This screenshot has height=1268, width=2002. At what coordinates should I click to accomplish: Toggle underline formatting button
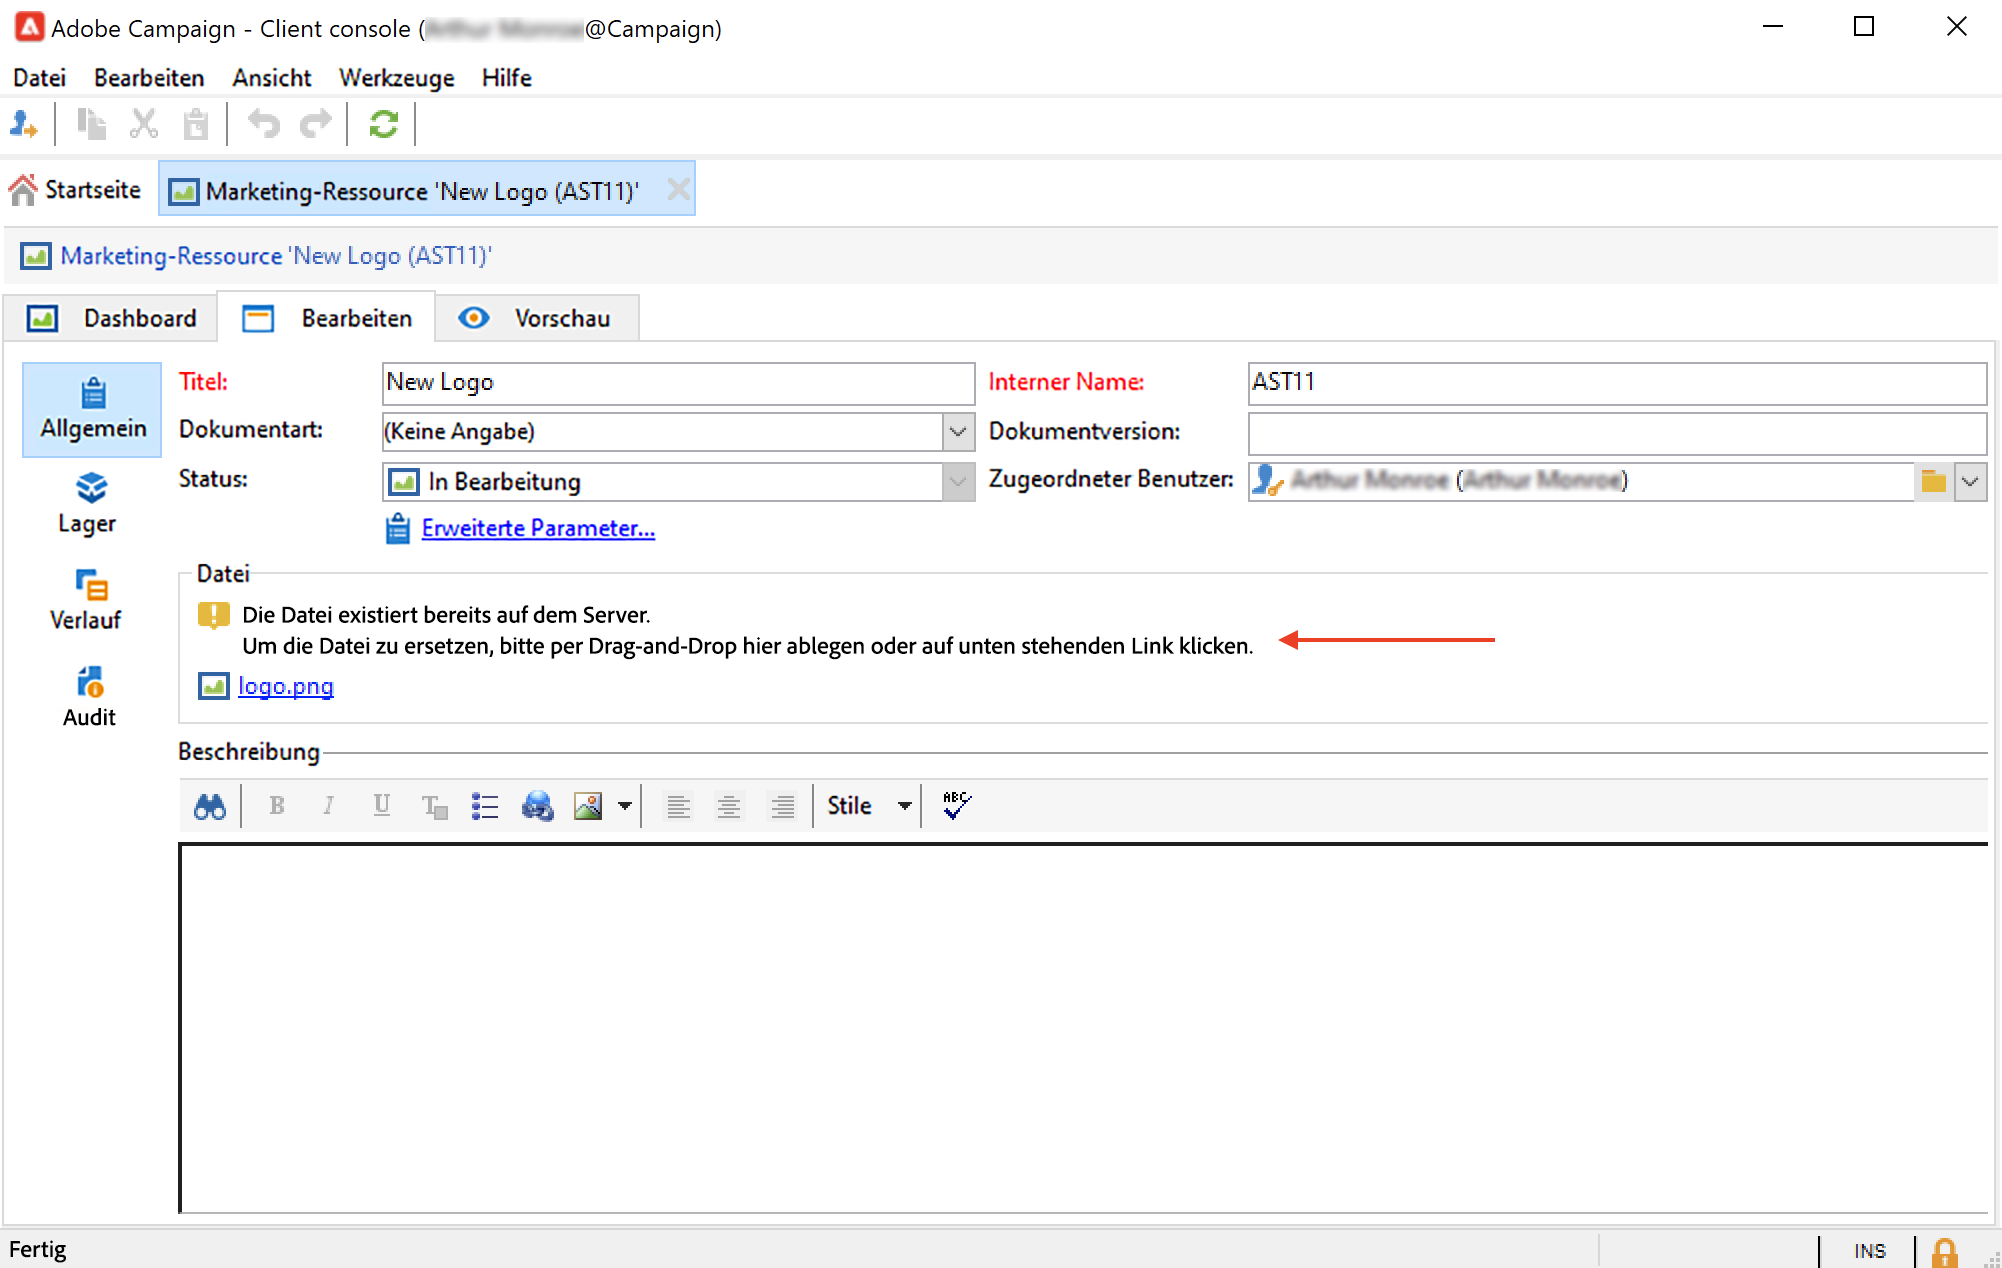click(x=381, y=806)
